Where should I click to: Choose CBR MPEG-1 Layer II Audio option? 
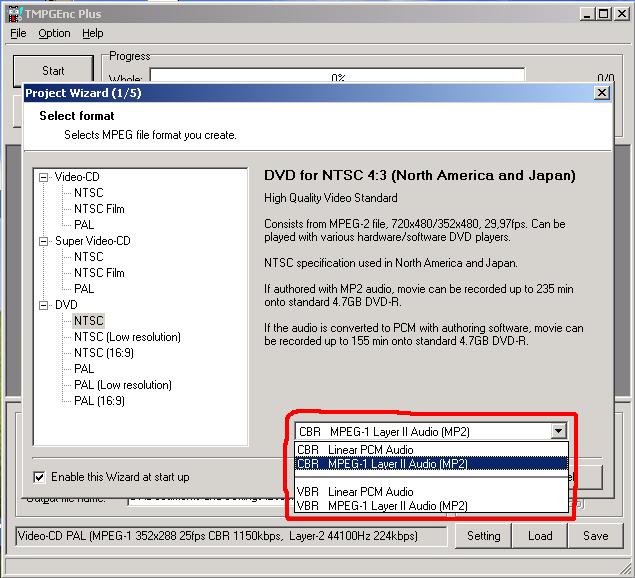pos(431,463)
